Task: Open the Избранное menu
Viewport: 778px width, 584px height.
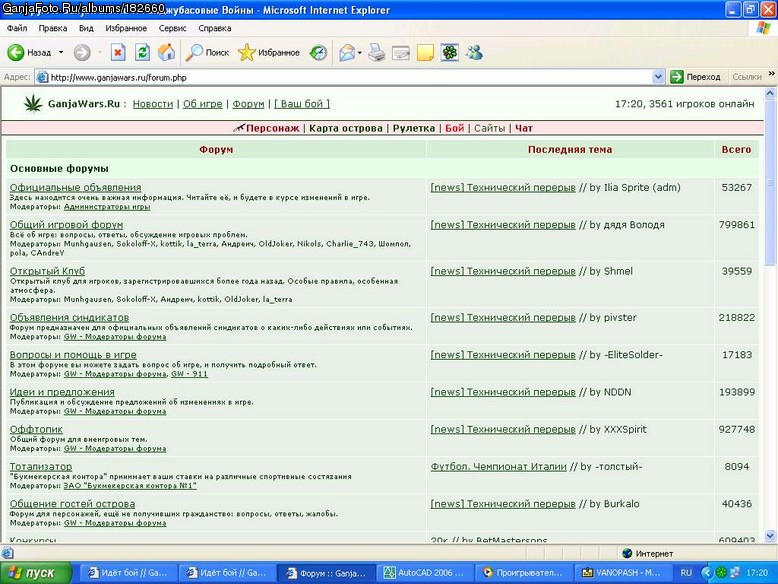Action: (x=126, y=28)
